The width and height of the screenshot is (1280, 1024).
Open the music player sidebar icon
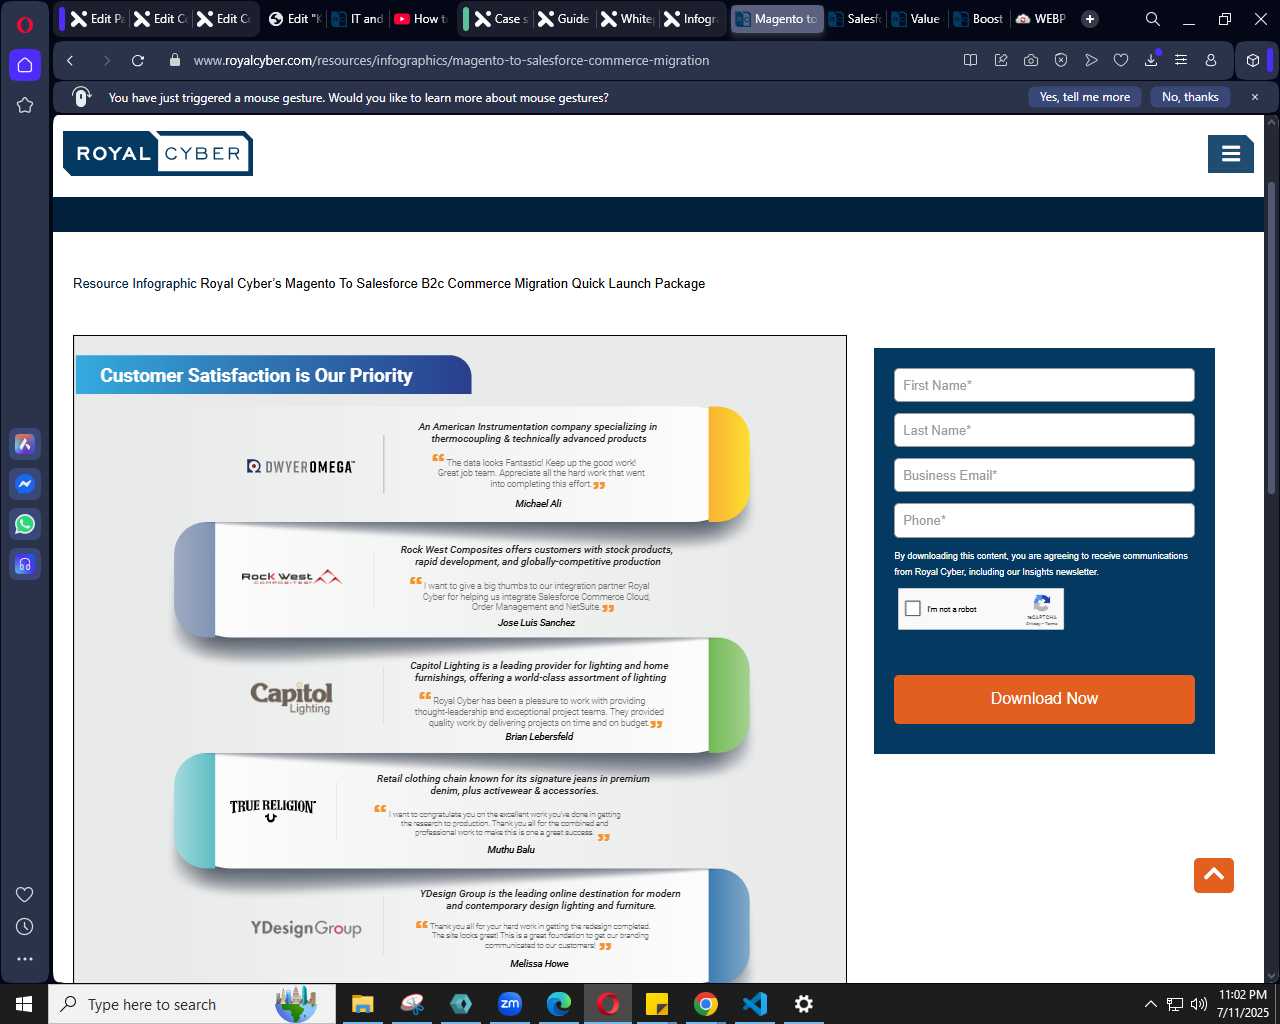click(25, 564)
